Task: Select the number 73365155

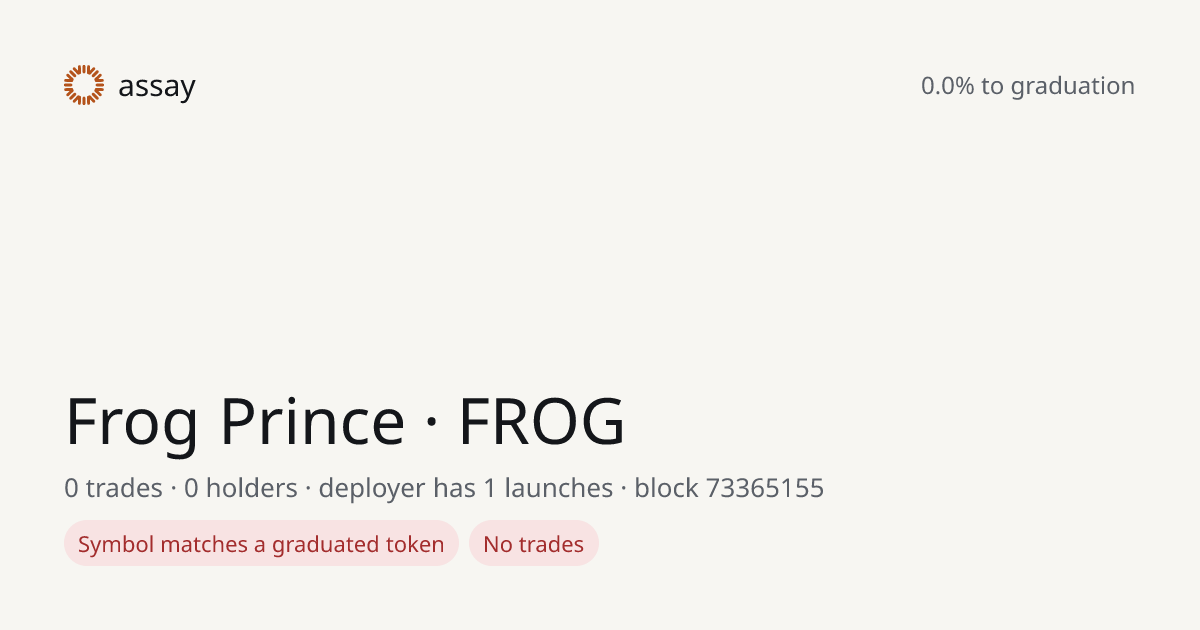Action: pos(765,488)
